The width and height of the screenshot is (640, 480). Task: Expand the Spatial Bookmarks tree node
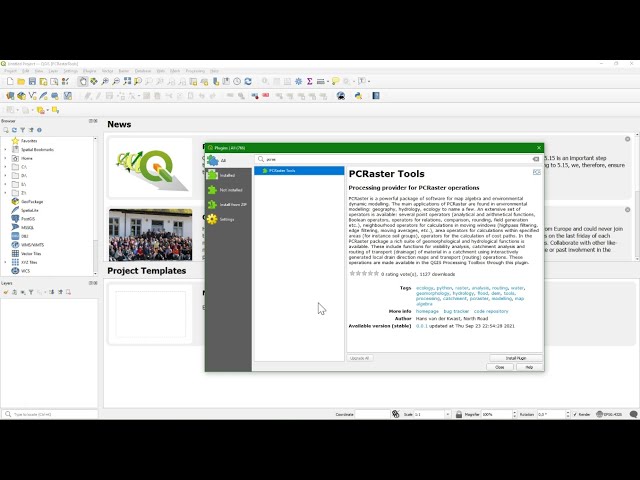5,150
